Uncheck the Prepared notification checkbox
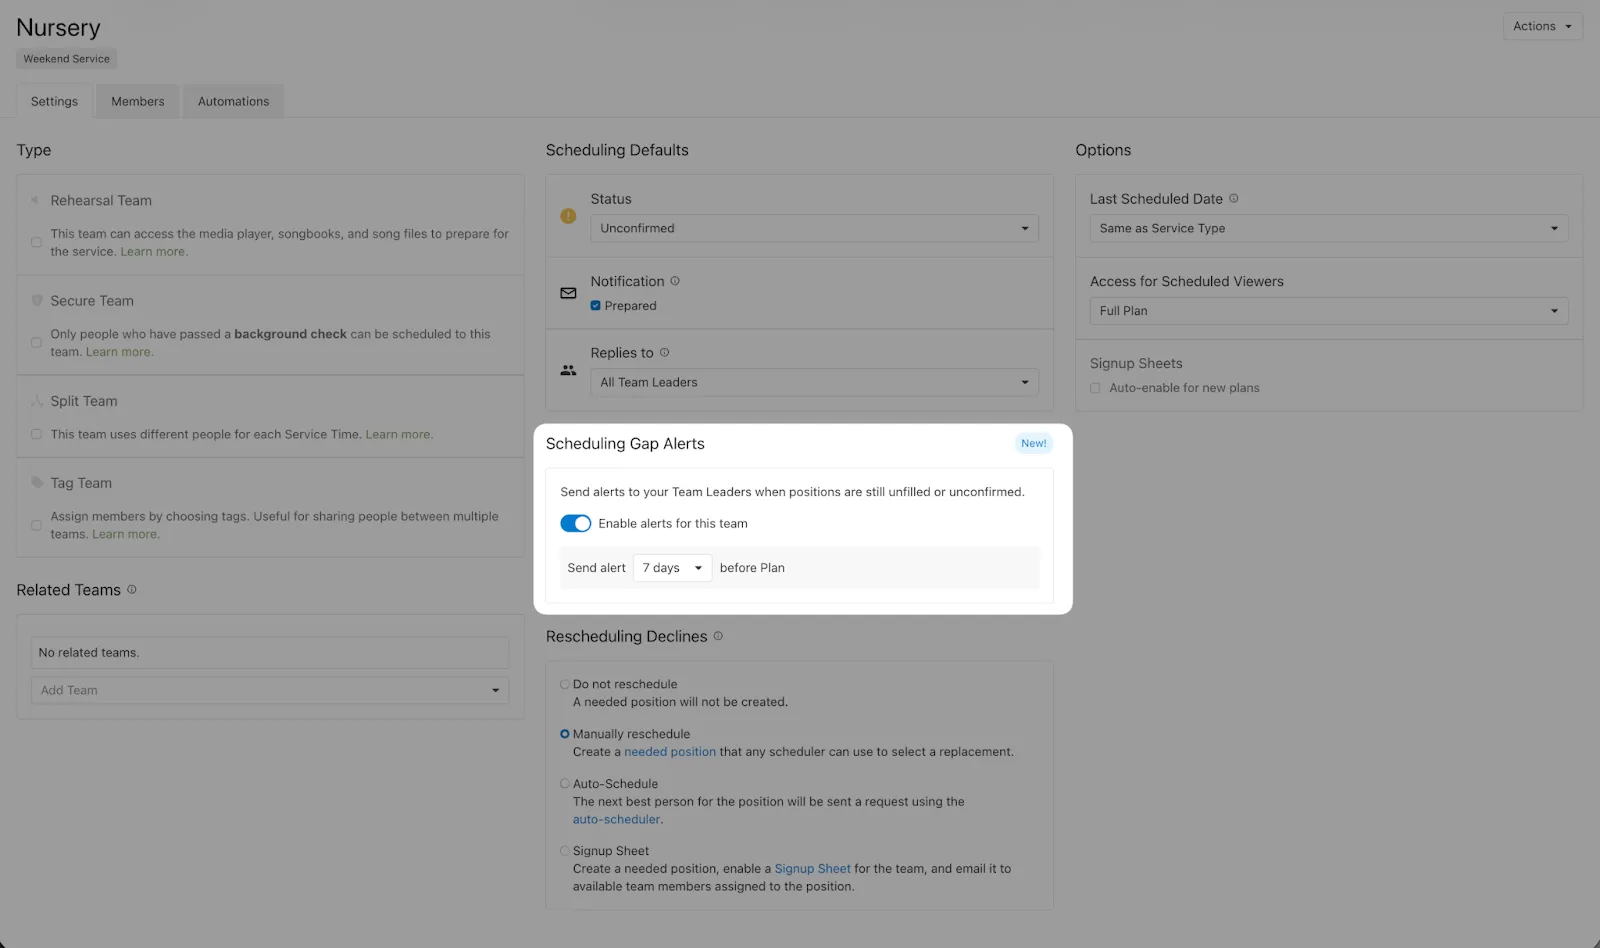Viewport: 1600px width, 948px height. coord(596,306)
